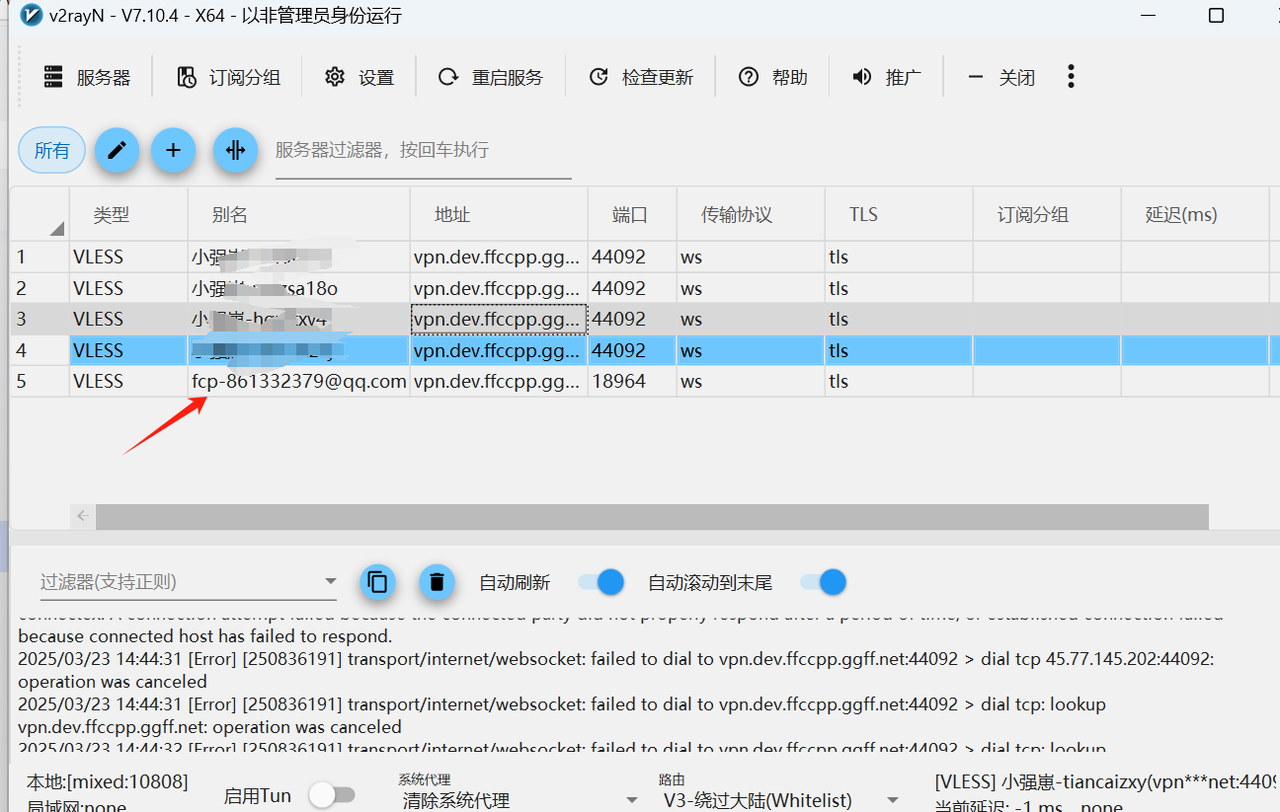
Task: Sort by the TLS column header
Action: [x=898, y=214]
